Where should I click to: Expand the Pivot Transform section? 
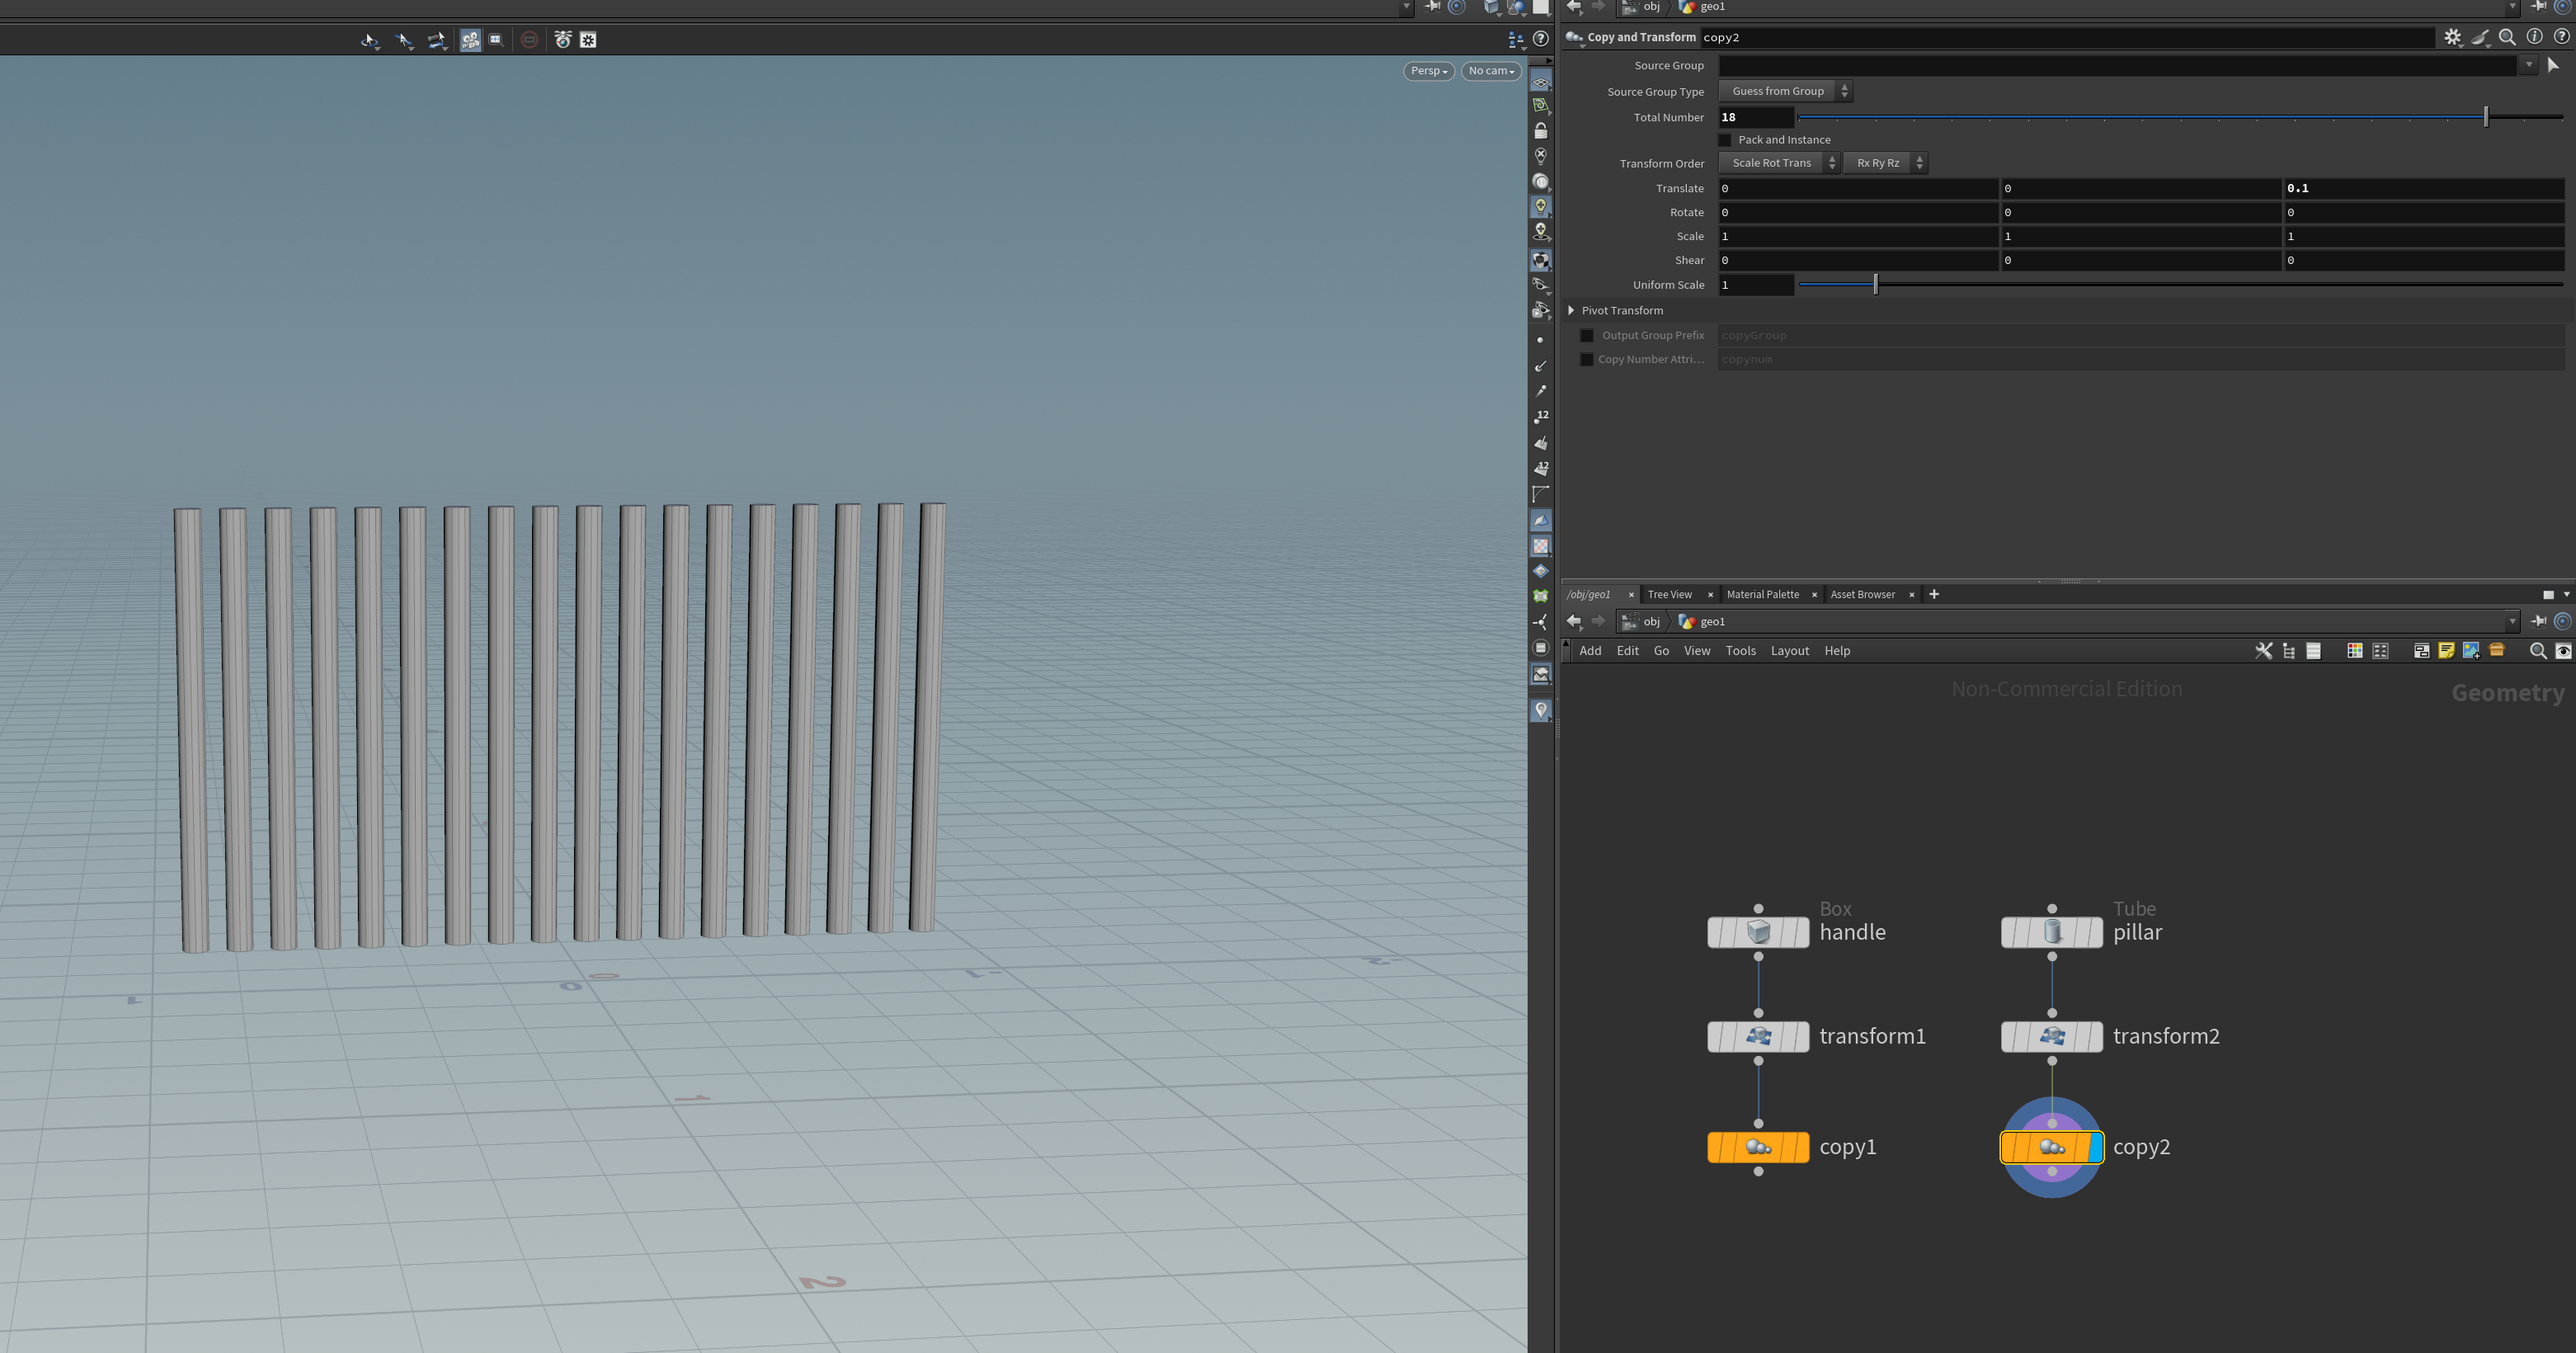(x=1572, y=311)
